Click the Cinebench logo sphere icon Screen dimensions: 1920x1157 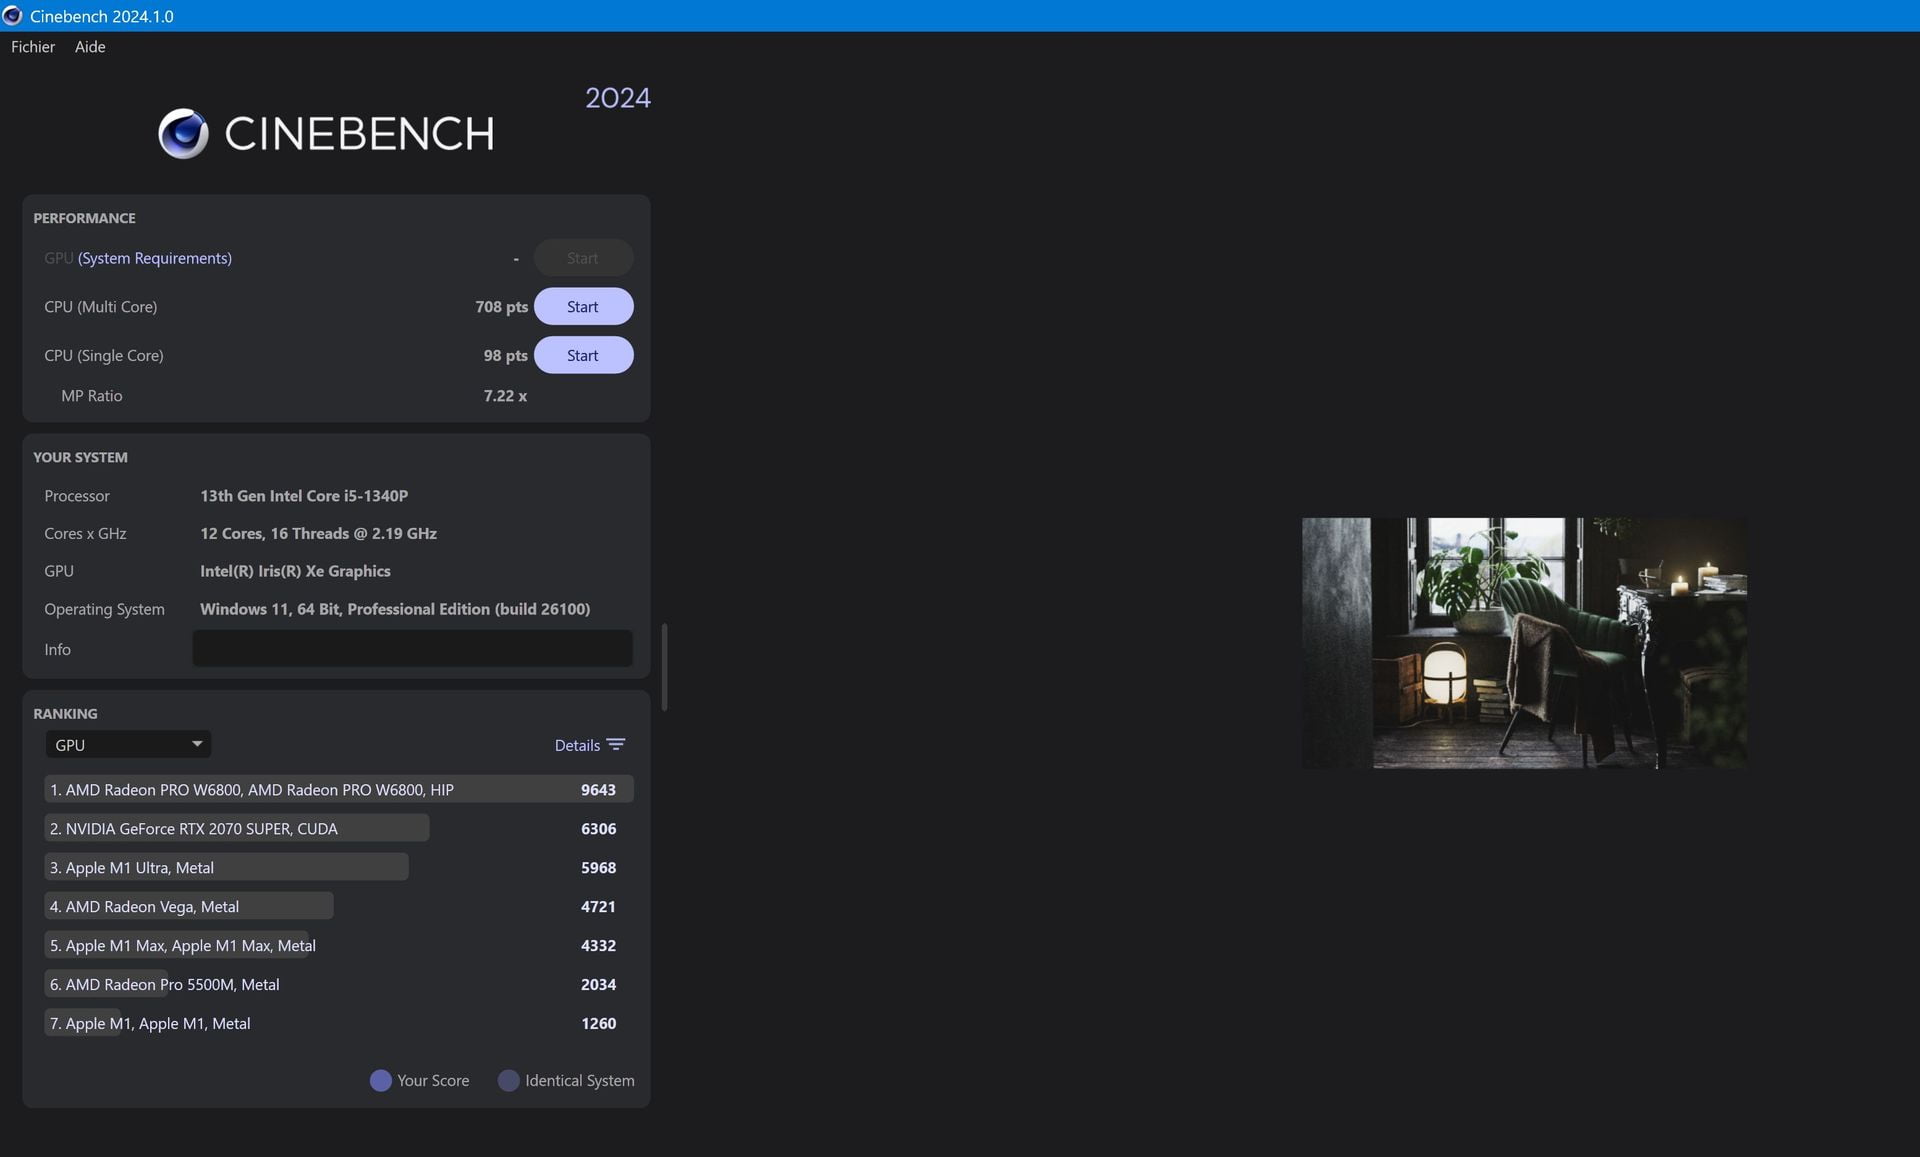[183, 133]
